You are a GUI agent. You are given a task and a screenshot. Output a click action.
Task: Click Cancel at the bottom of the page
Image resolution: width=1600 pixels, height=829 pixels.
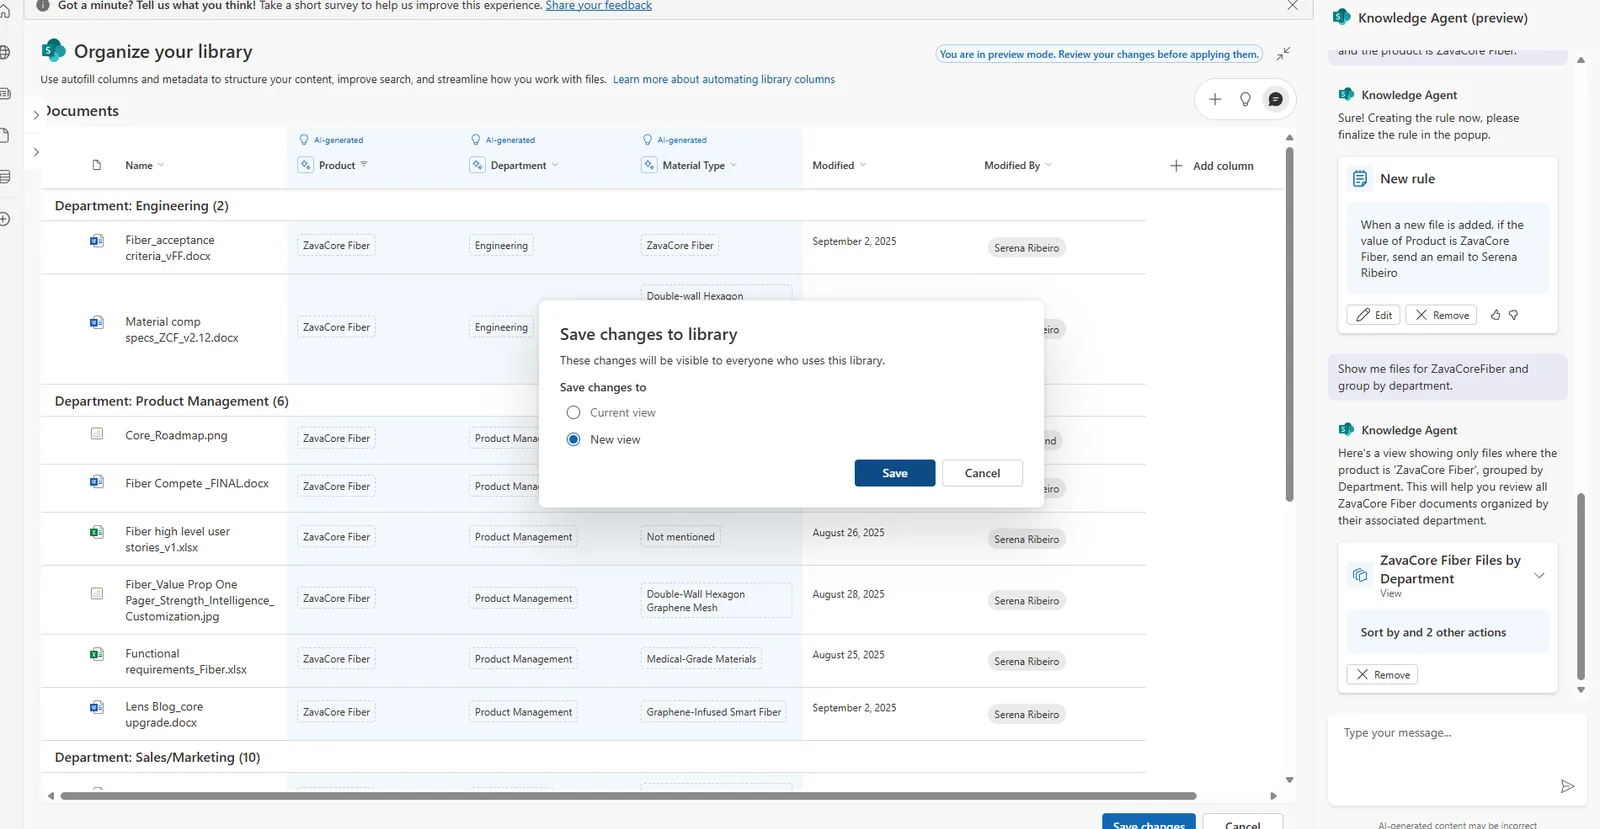(1242, 823)
